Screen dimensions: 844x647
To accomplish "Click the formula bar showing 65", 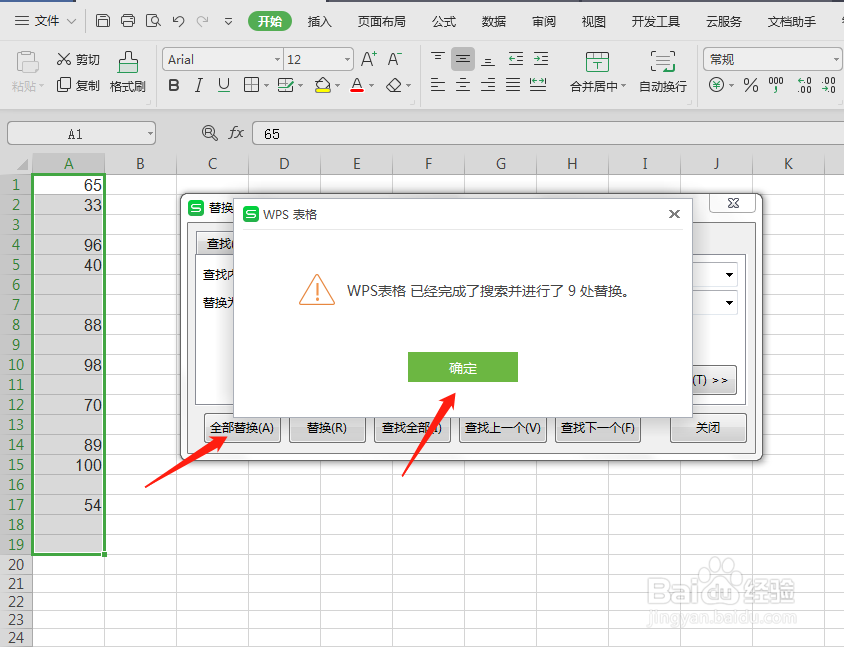I will pos(548,133).
